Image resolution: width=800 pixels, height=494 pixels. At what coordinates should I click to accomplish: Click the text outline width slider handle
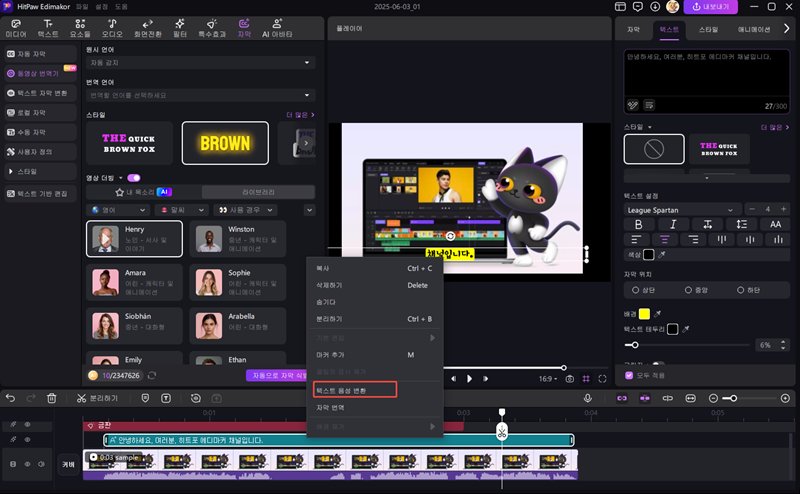coord(635,345)
